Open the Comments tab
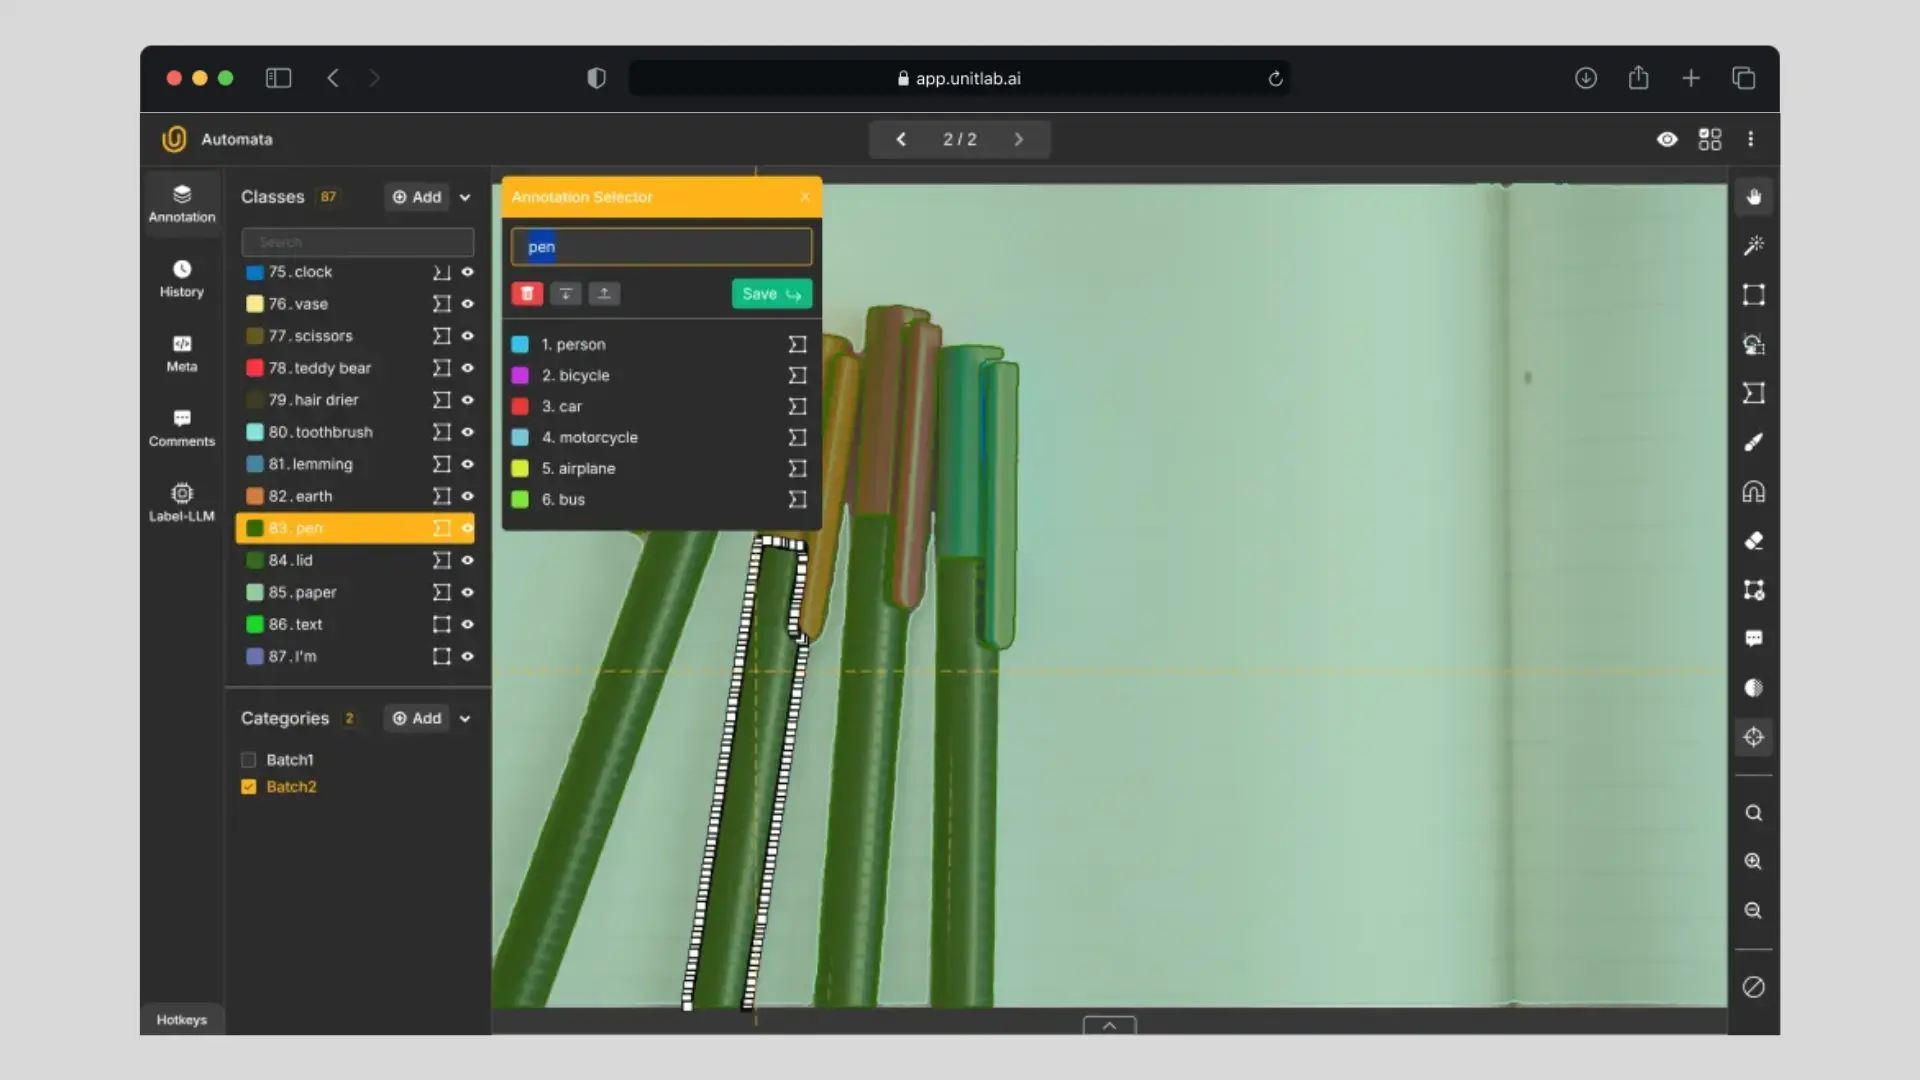 point(181,427)
